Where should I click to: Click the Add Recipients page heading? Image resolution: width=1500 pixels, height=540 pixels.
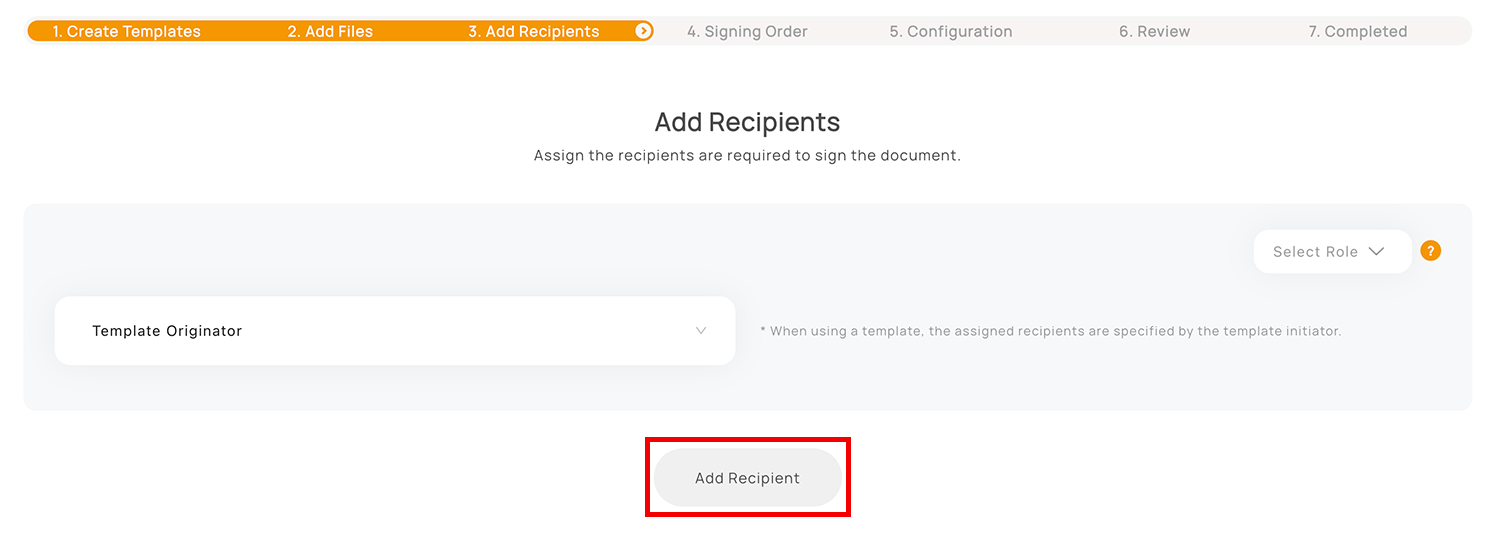(747, 122)
